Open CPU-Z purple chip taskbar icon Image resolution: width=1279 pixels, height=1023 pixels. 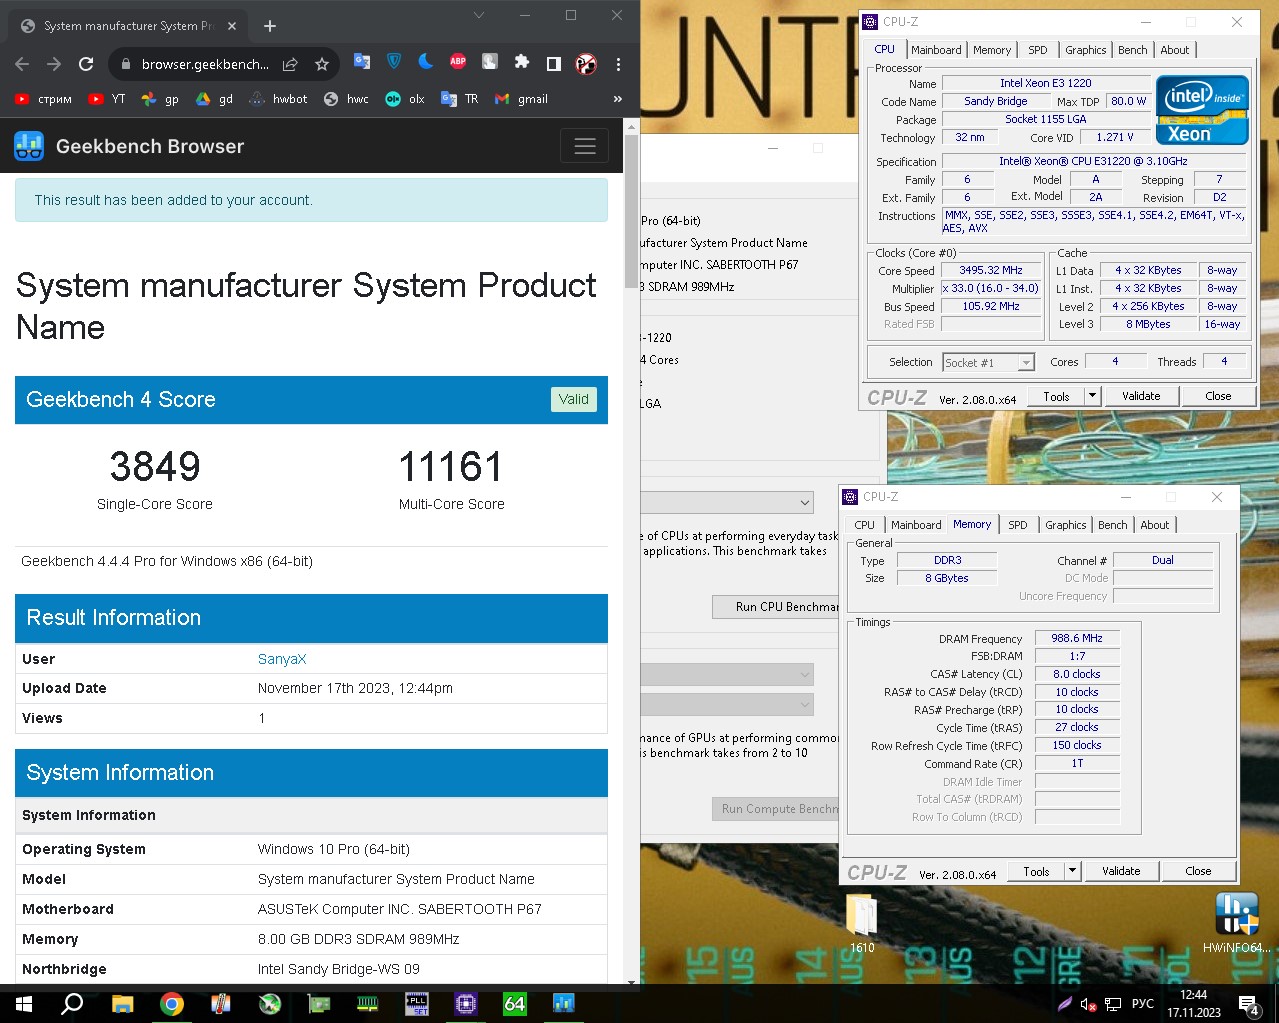tap(466, 1003)
